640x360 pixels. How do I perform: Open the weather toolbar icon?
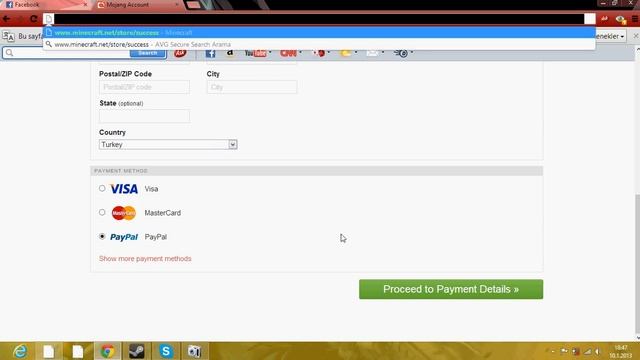point(346,53)
